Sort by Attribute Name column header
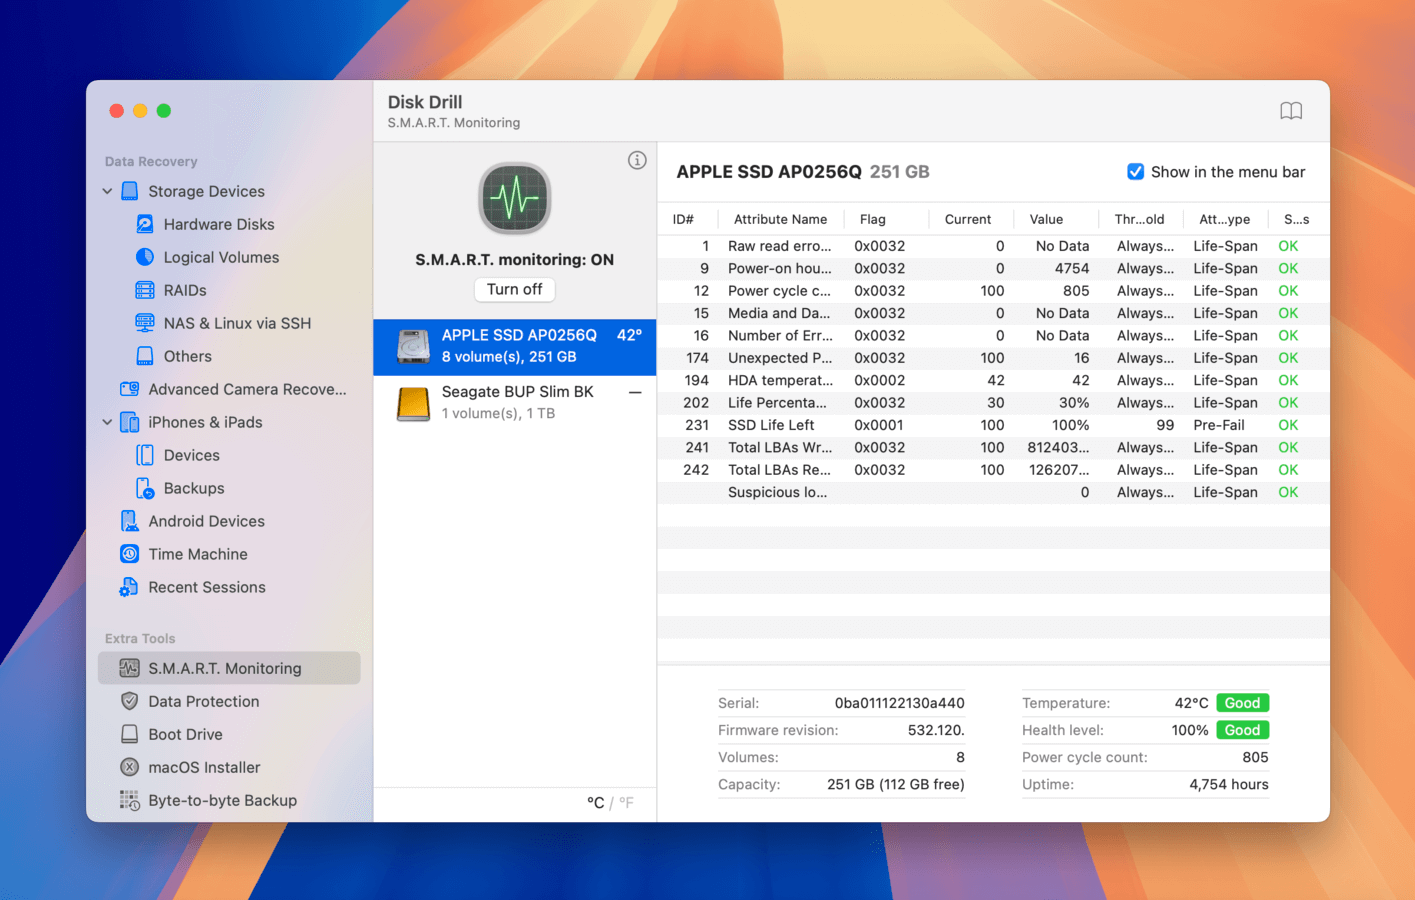Image resolution: width=1415 pixels, height=900 pixels. (x=780, y=219)
